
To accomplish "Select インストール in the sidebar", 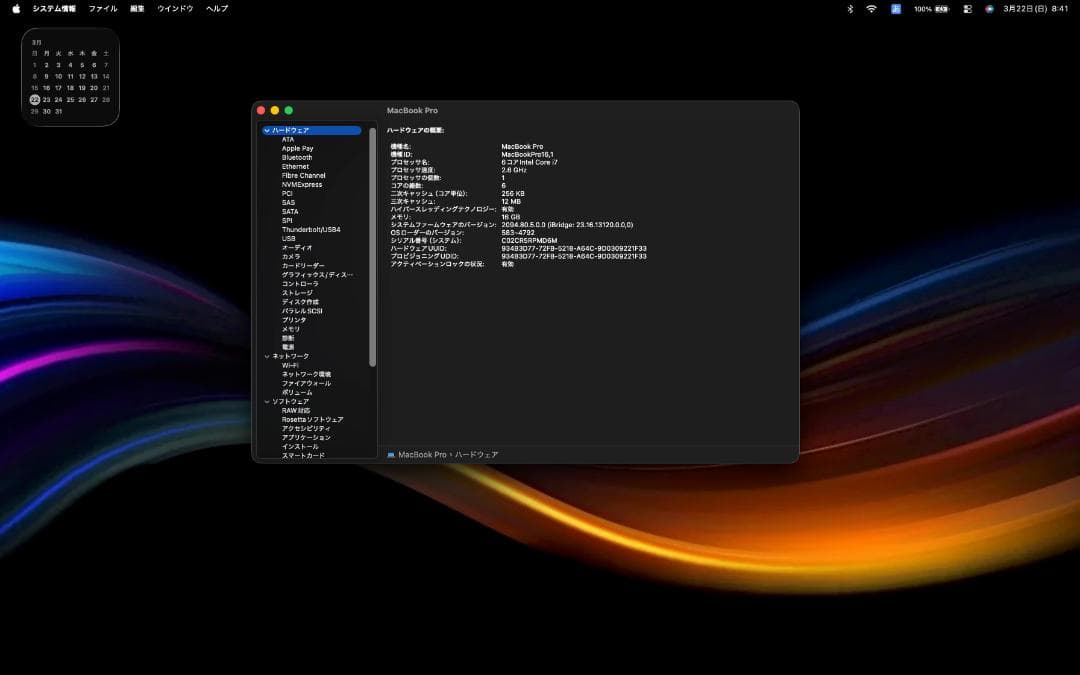I will tap(300, 446).
